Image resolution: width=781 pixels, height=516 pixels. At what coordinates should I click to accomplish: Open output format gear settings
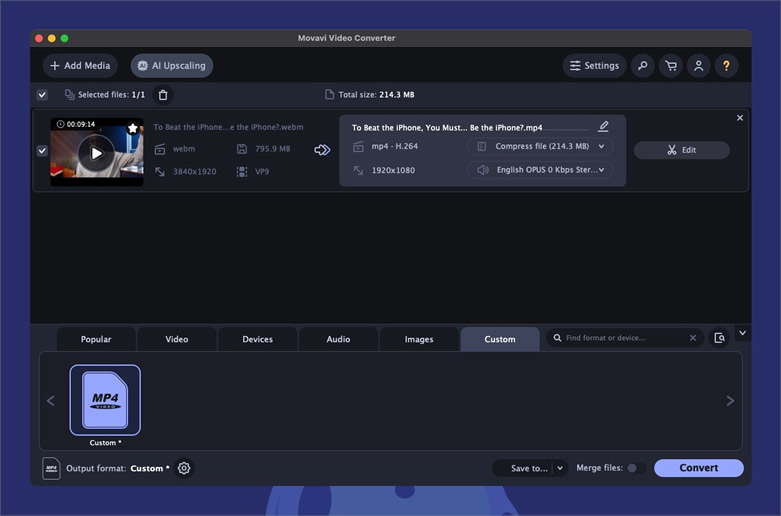(x=184, y=468)
